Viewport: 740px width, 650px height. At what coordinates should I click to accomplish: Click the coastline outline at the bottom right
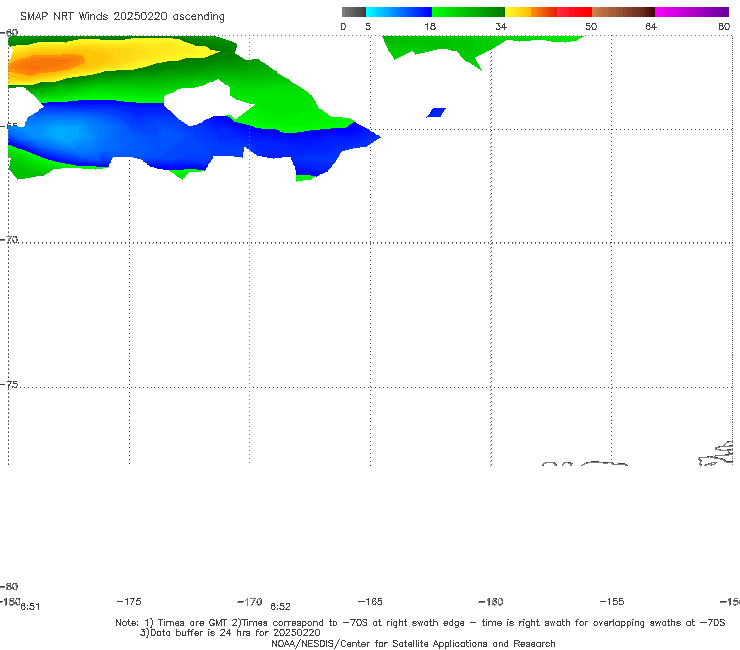(716, 454)
